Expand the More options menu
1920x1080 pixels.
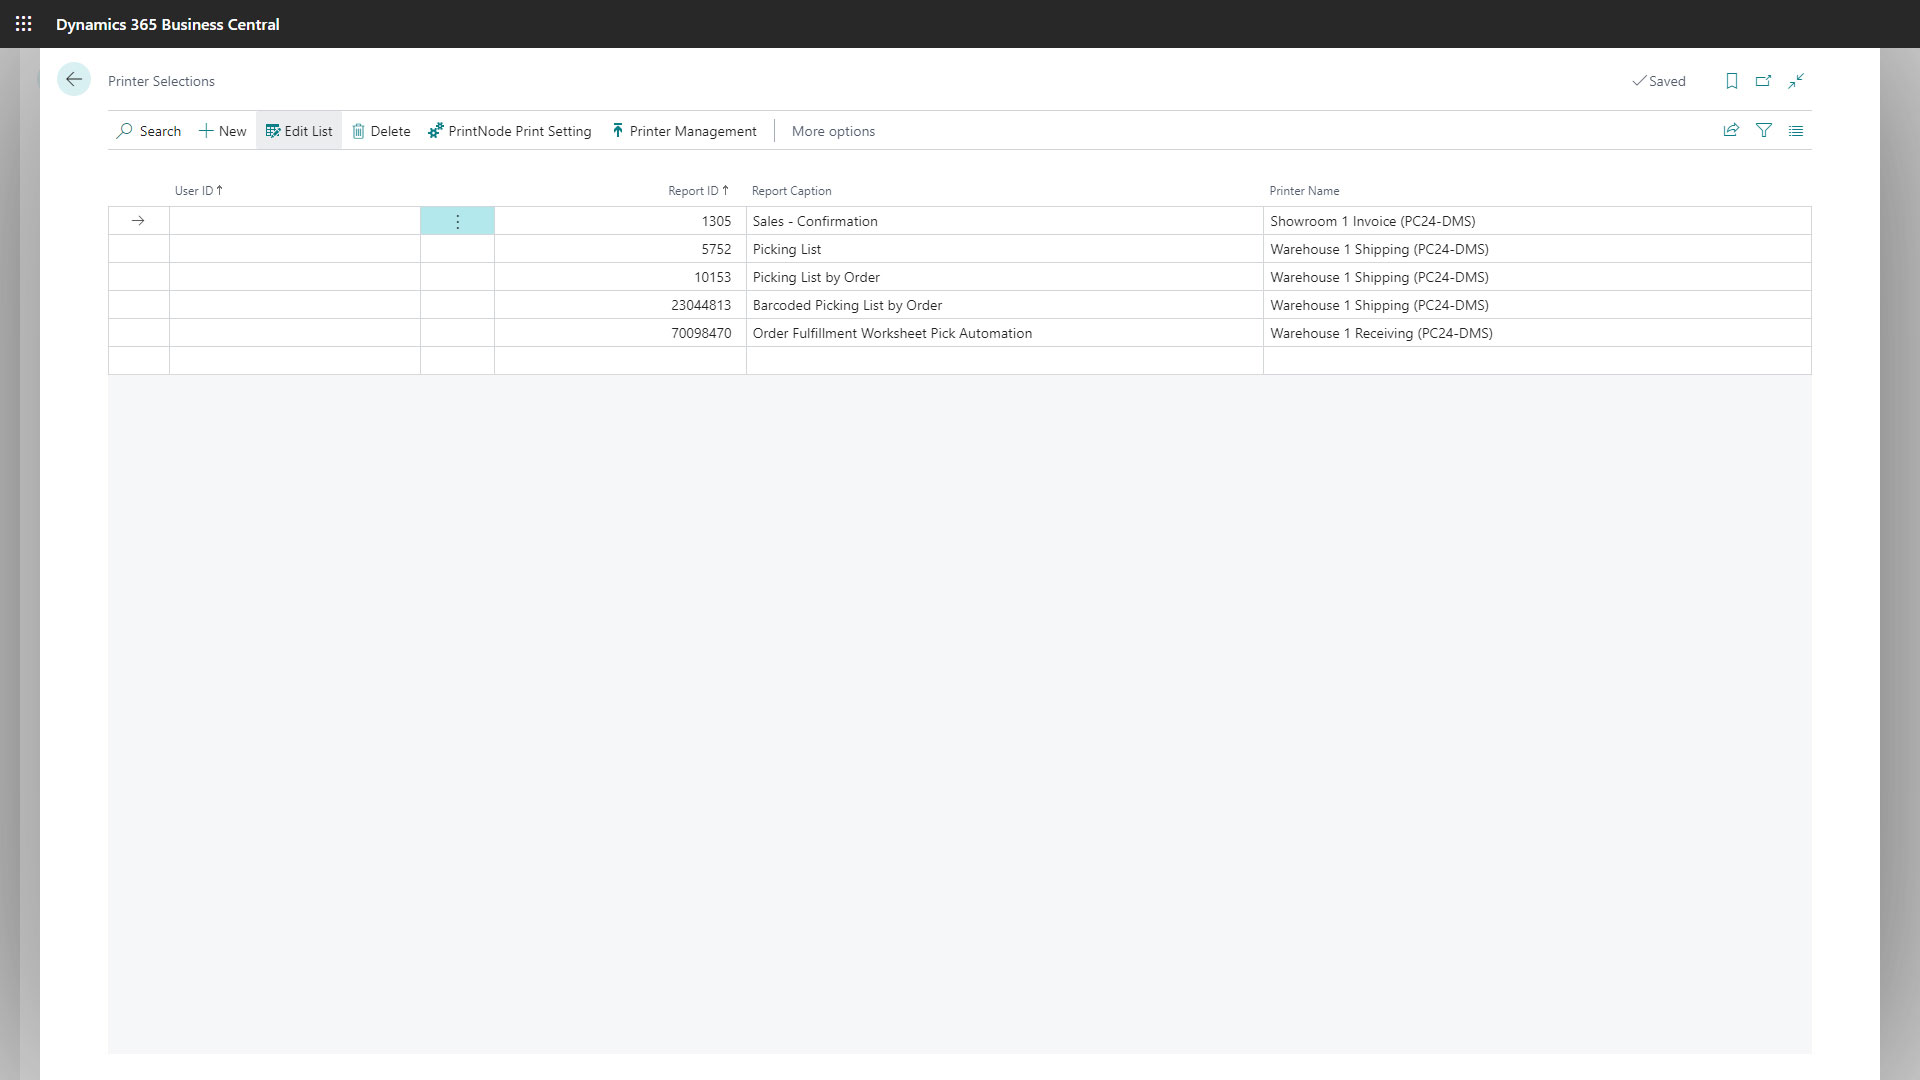[833, 131]
